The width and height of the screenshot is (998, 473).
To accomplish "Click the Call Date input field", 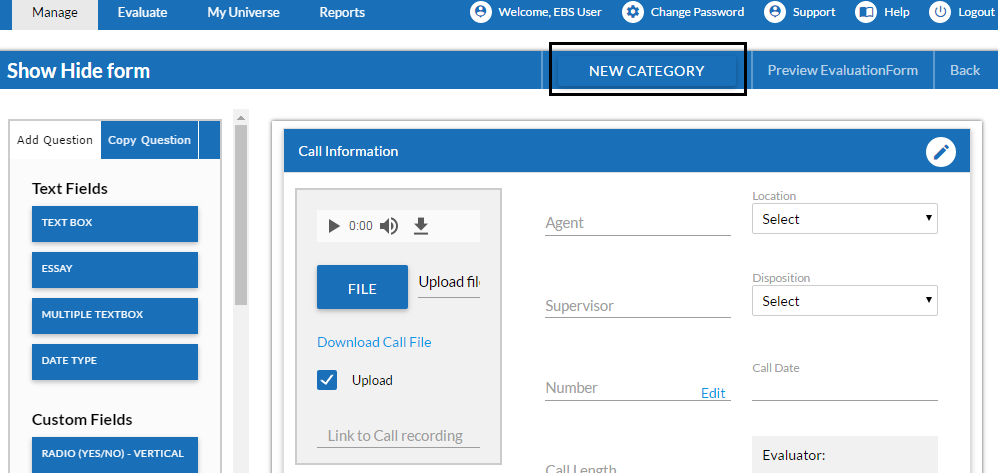I will [845, 388].
